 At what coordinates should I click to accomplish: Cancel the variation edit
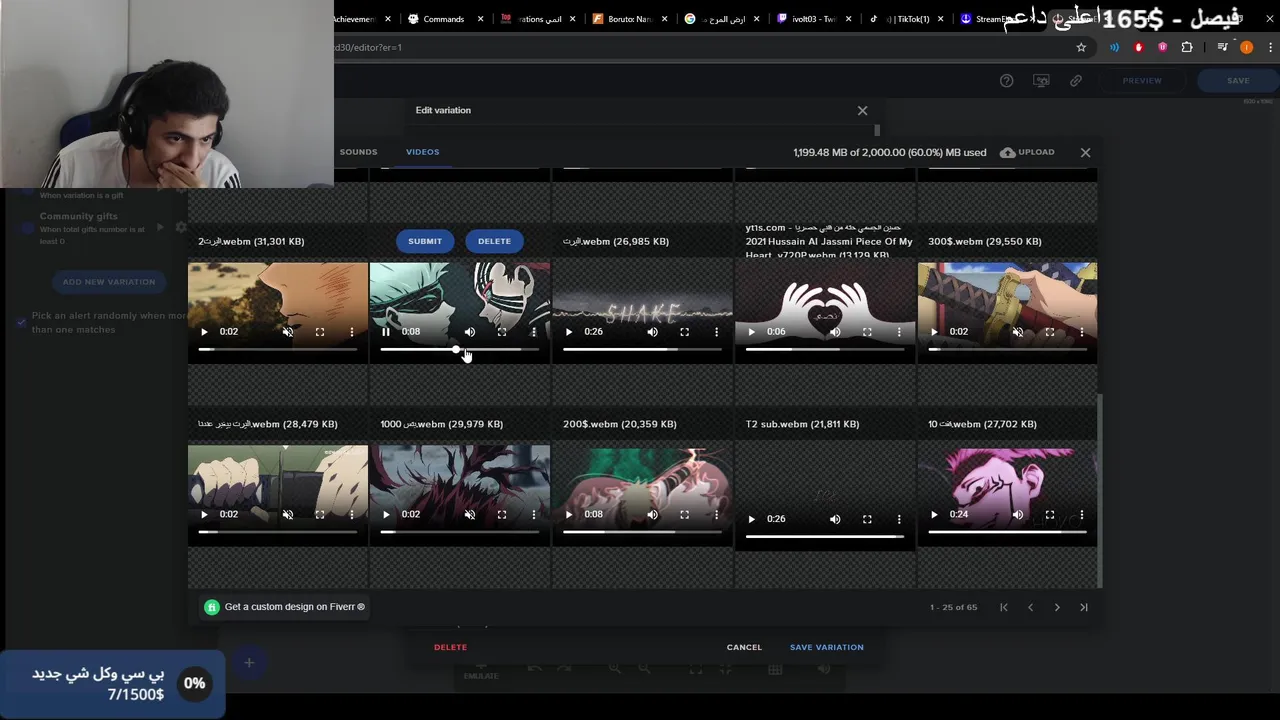pos(744,647)
